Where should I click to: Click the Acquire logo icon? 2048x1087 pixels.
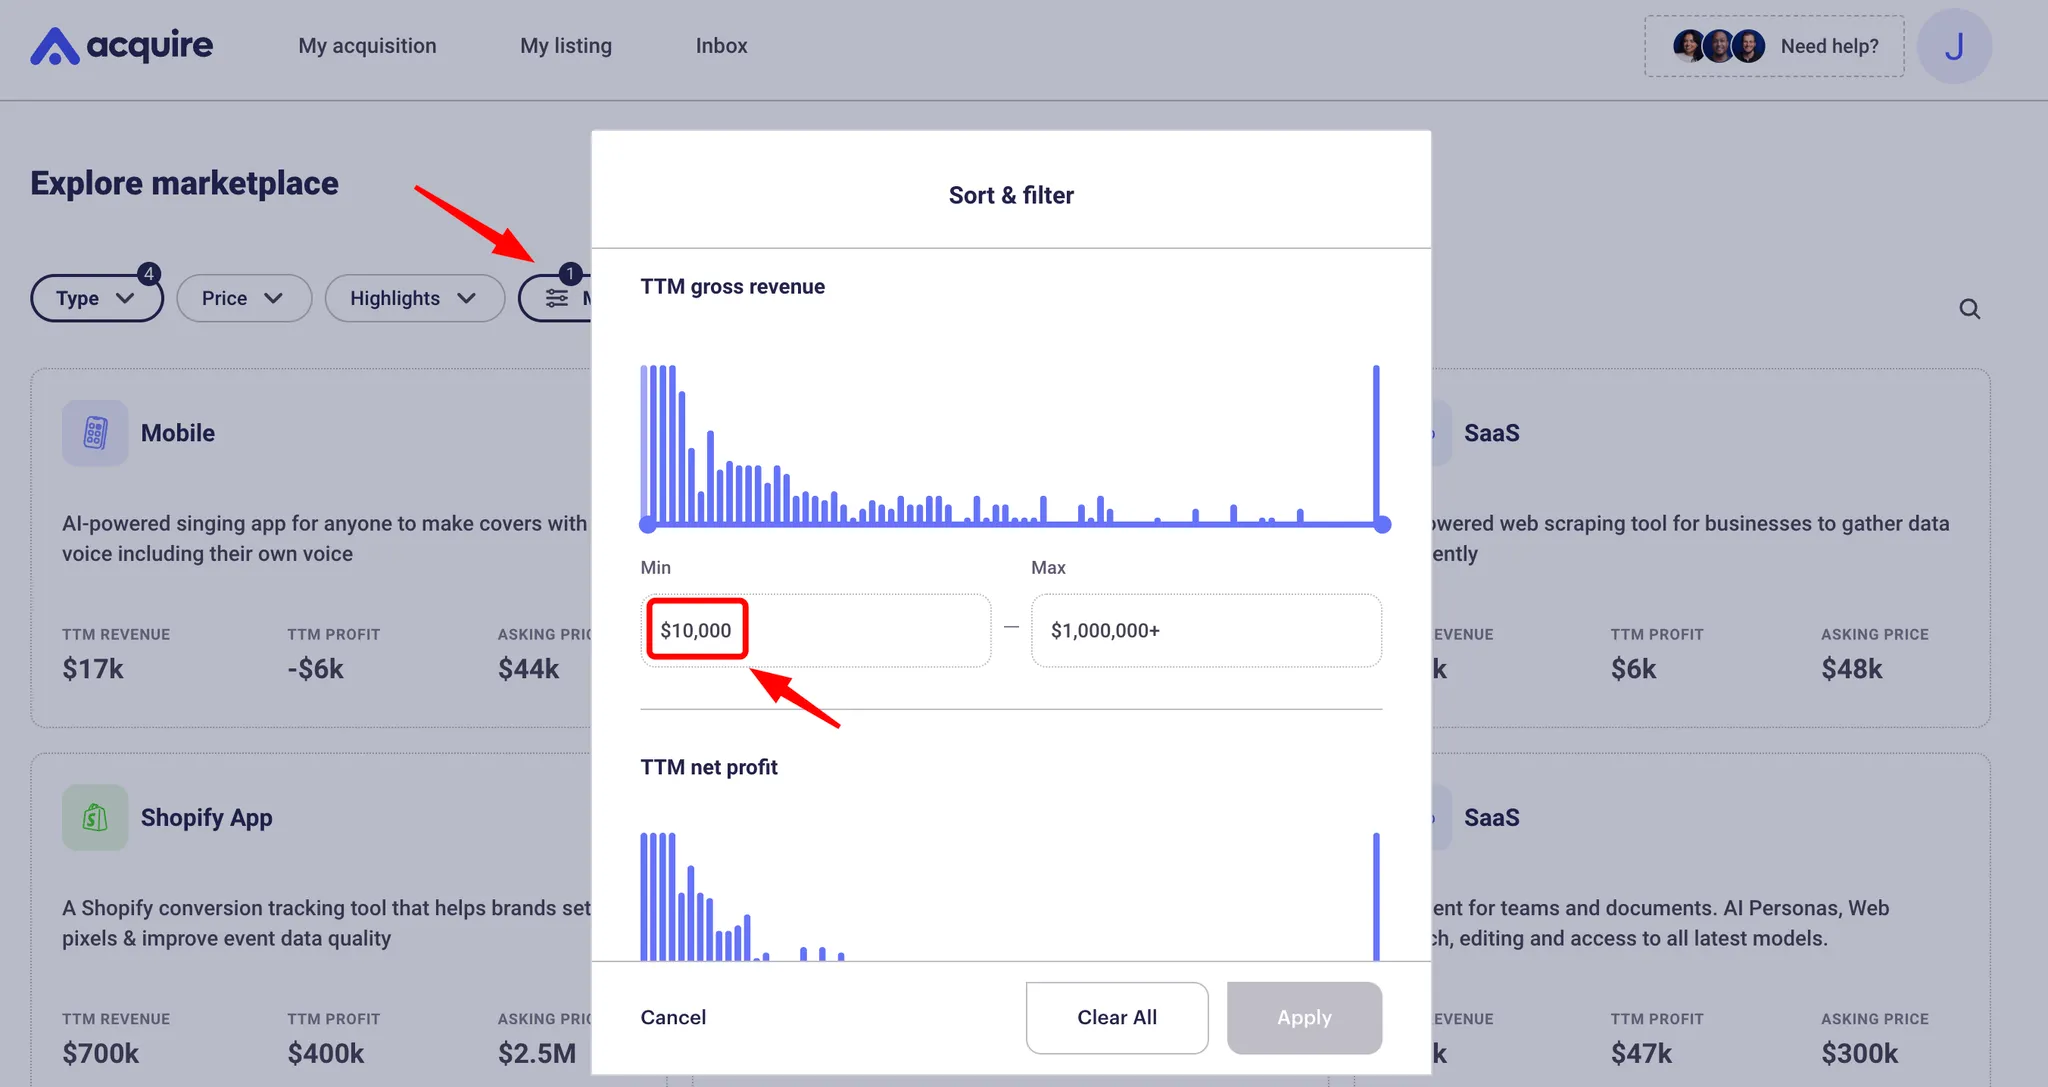[54, 46]
